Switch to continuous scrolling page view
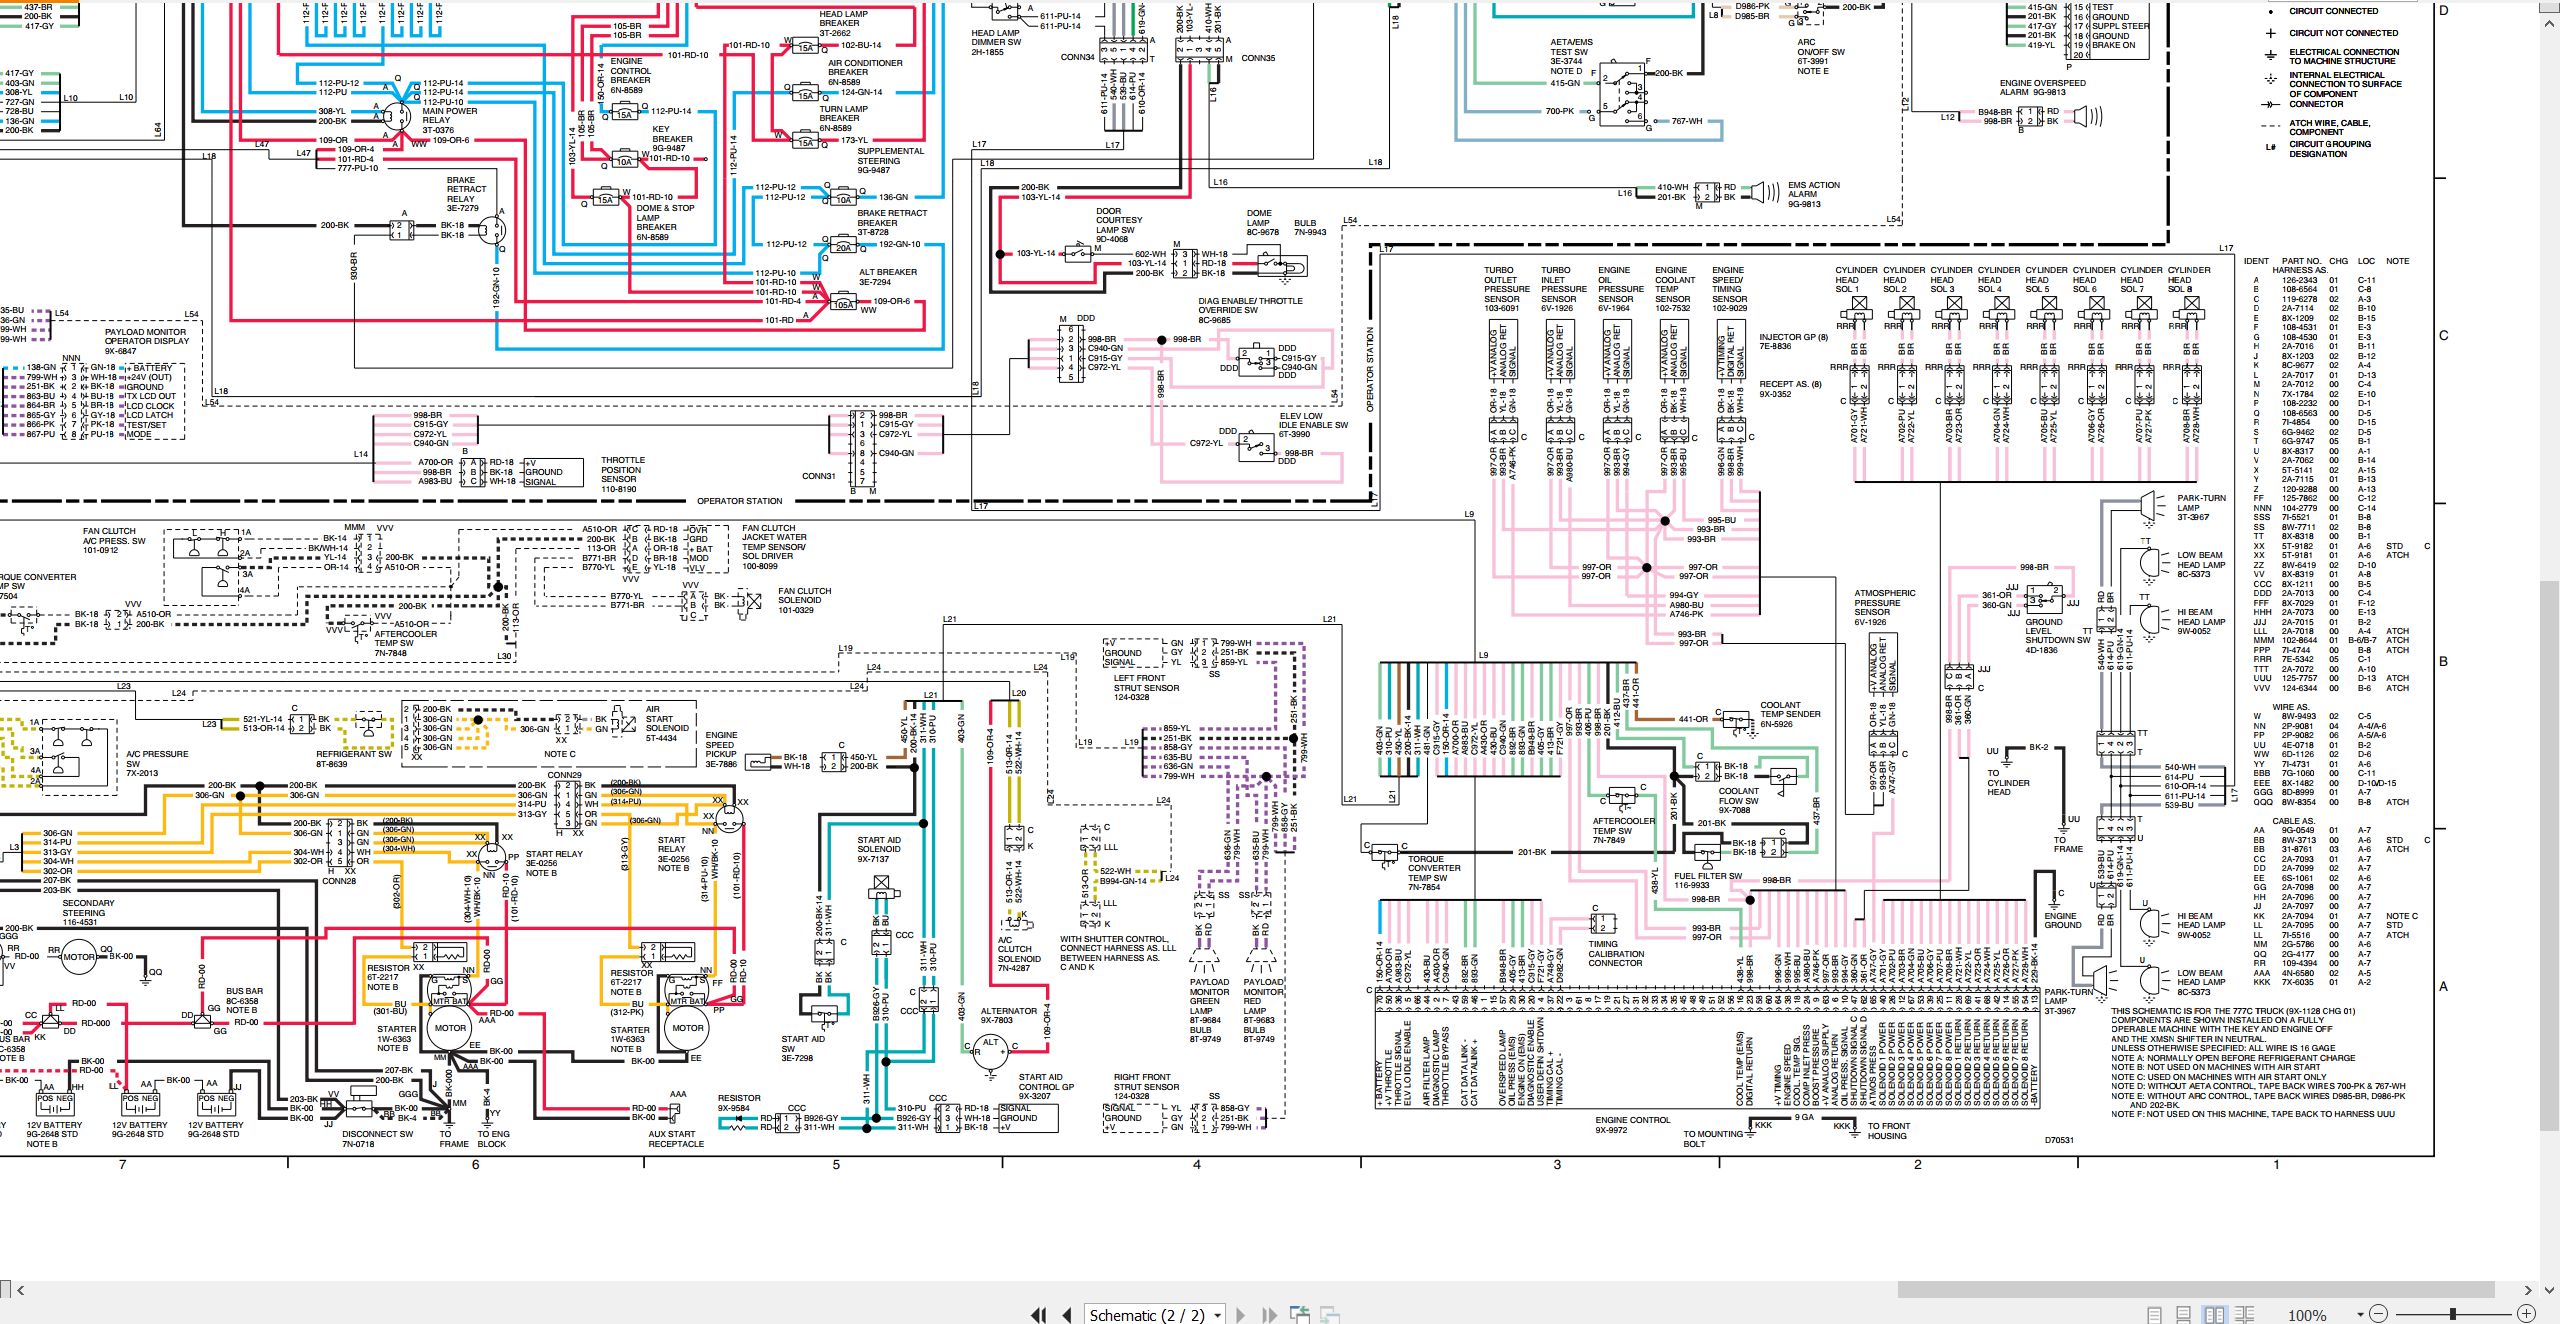Image resolution: width=2560 pixels, height=1324 pixels. (2184, 1315)
